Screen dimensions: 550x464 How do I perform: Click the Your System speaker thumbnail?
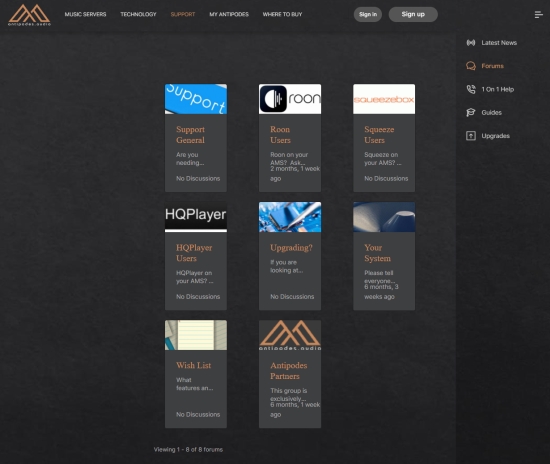384,217
